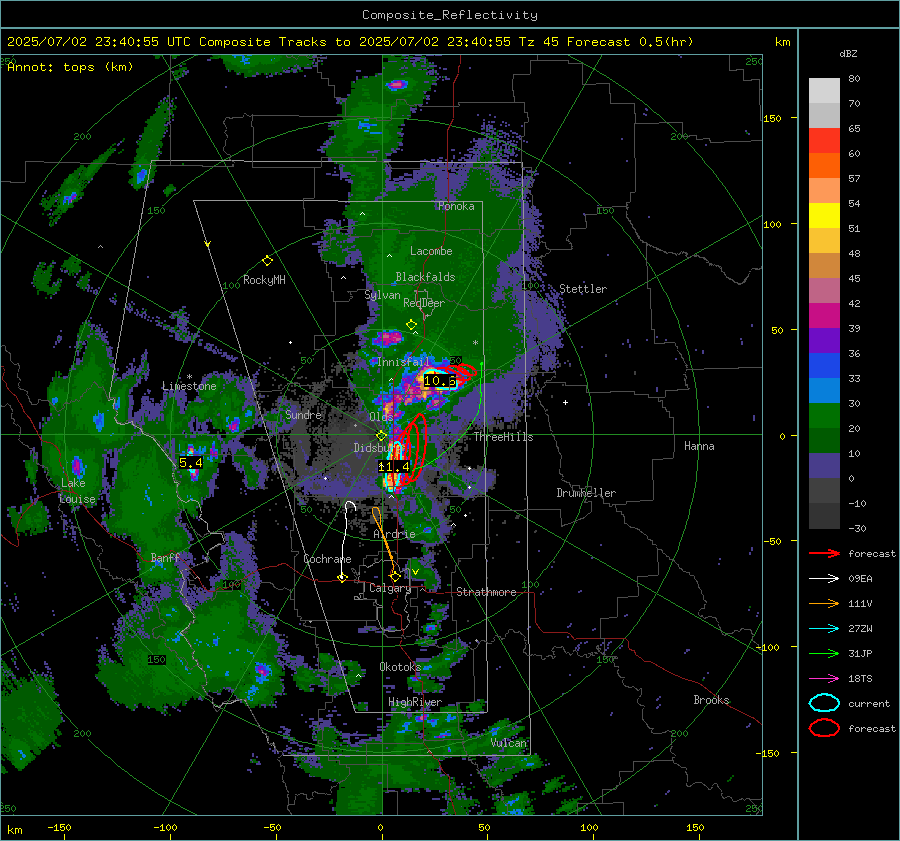Click the white 09EA track arrow
Image resolution: width=900 pixels, height=841 pixels.
pos(824,578)
